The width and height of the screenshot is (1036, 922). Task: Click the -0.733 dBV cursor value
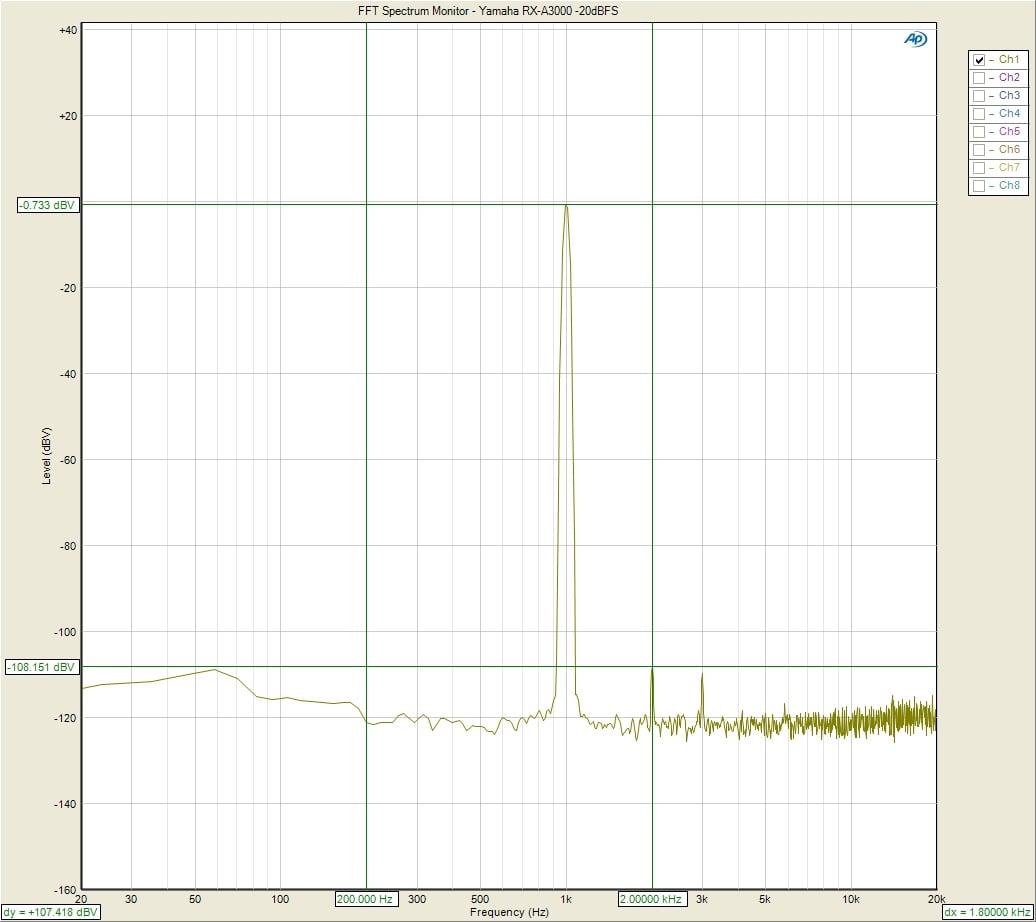(47, 205)
